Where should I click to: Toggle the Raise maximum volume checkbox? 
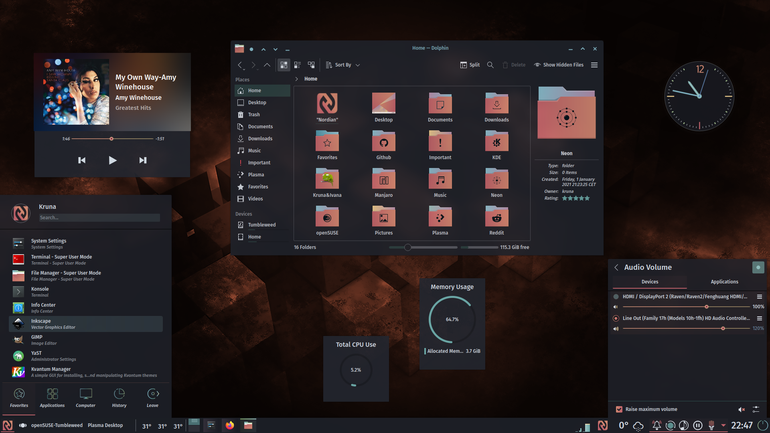pyautogui.click(x=619, y=409)
